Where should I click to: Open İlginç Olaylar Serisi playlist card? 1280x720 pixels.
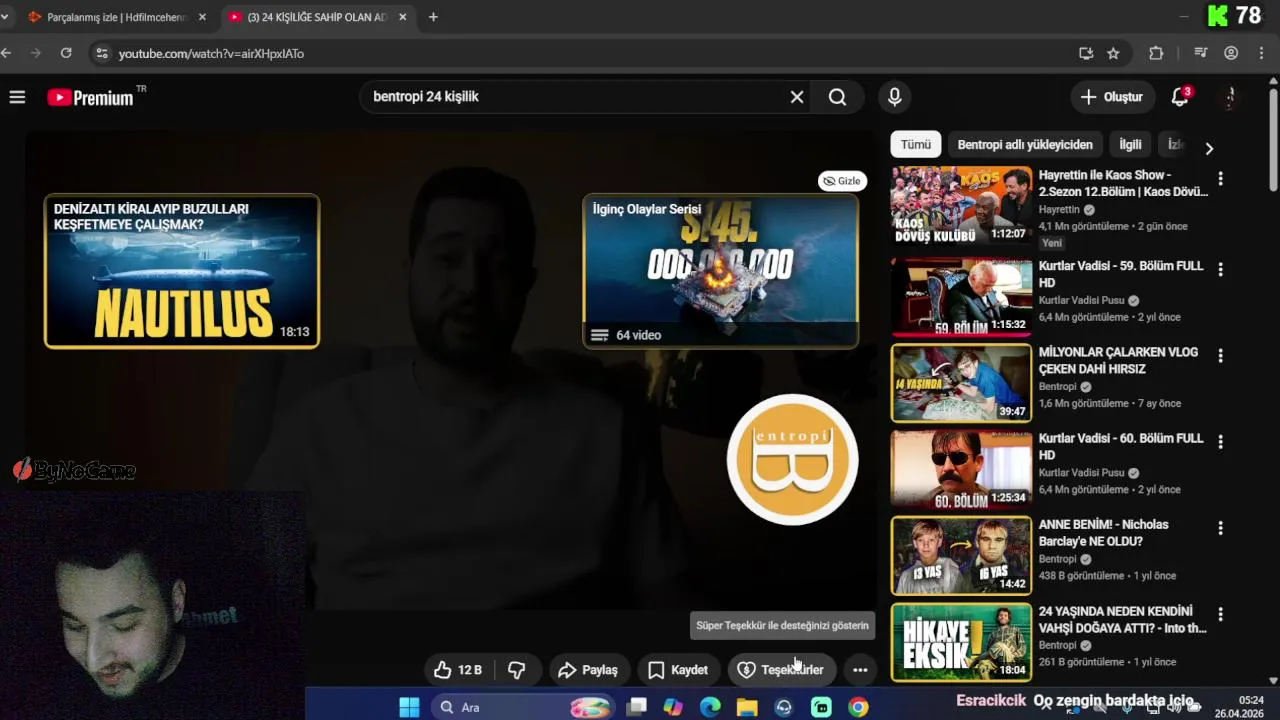[720, 271]
